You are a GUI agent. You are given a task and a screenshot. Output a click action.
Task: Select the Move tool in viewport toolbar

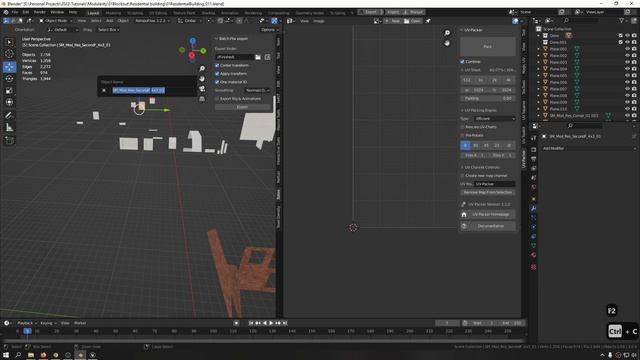click(x=9, y=67)
